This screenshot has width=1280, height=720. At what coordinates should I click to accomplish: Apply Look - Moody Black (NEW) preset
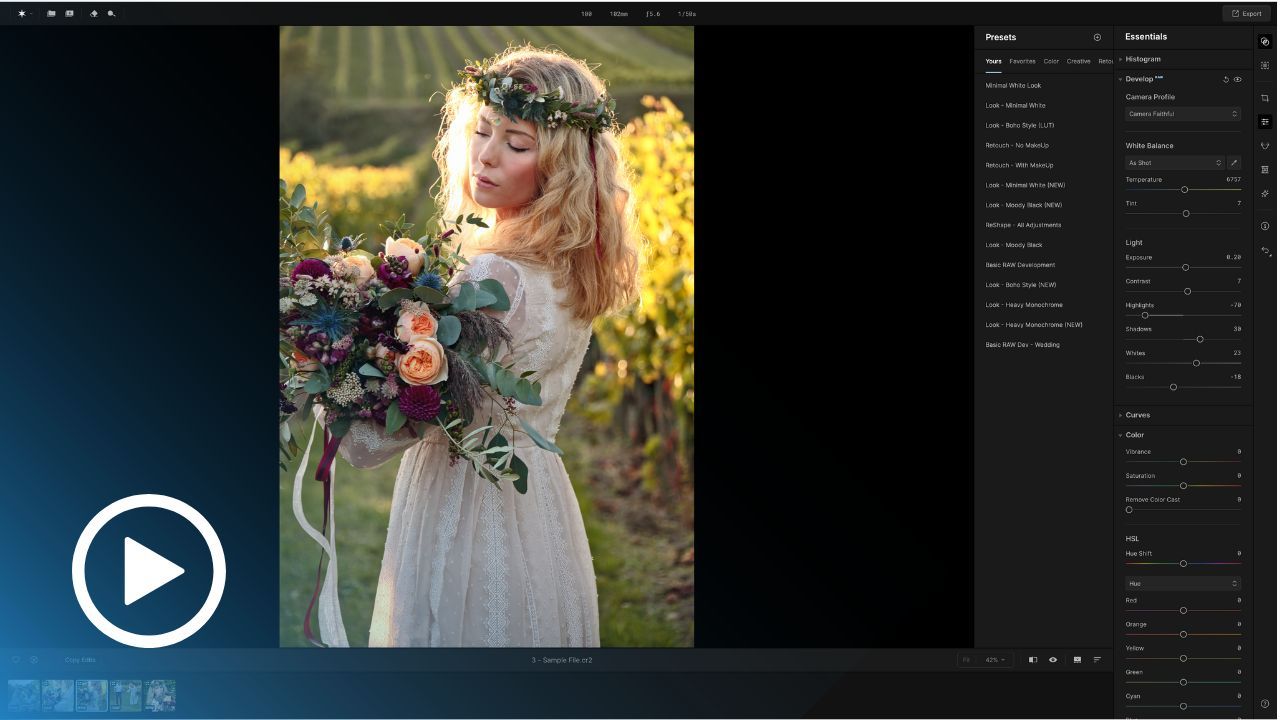(x=1023, y=205)
